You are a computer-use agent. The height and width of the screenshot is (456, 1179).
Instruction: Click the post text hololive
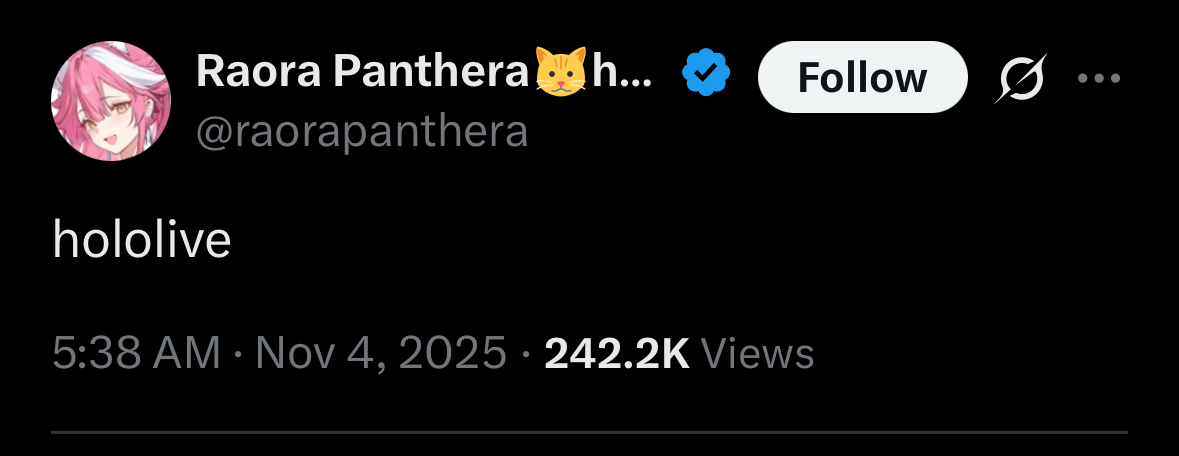click(x=141, y=240)
